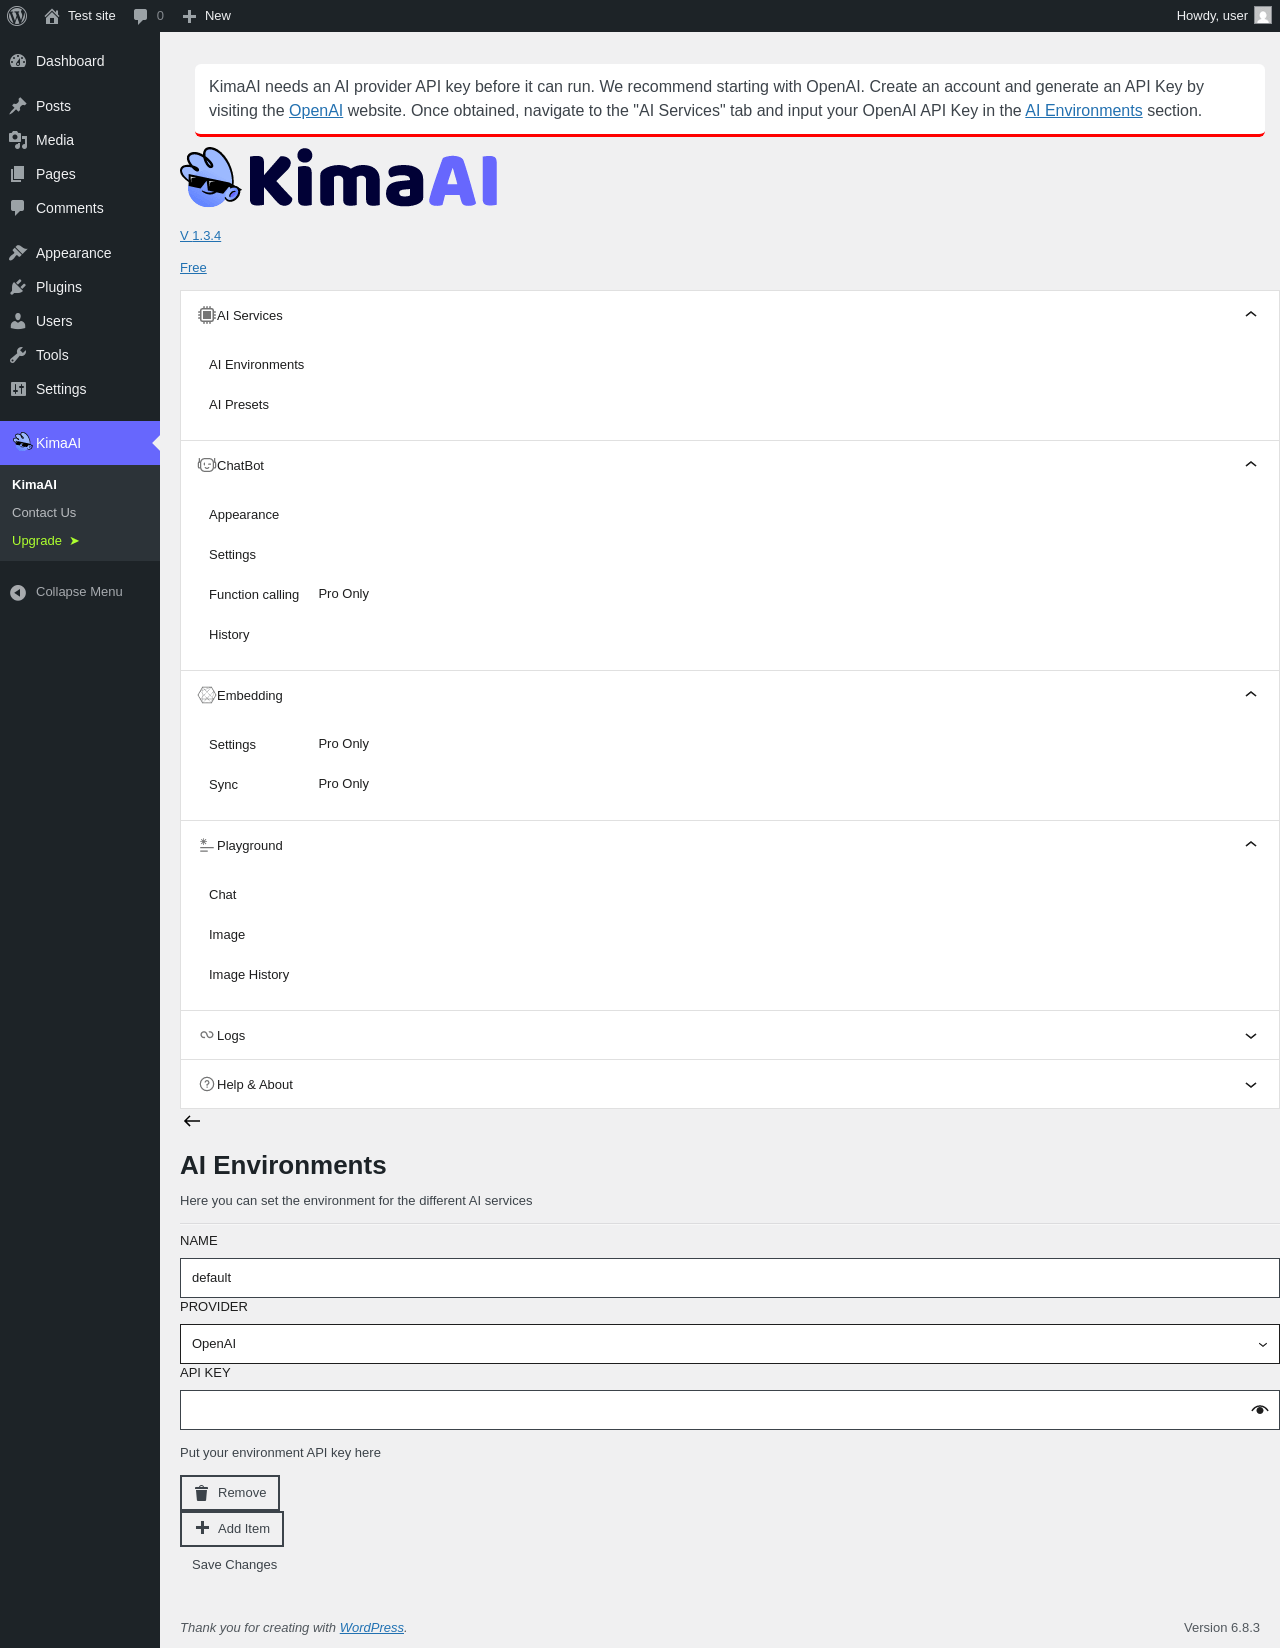Click the Appearance paintbrush icon
Viewport: 1280px width, 1648px height.
[x=18, y=253]
